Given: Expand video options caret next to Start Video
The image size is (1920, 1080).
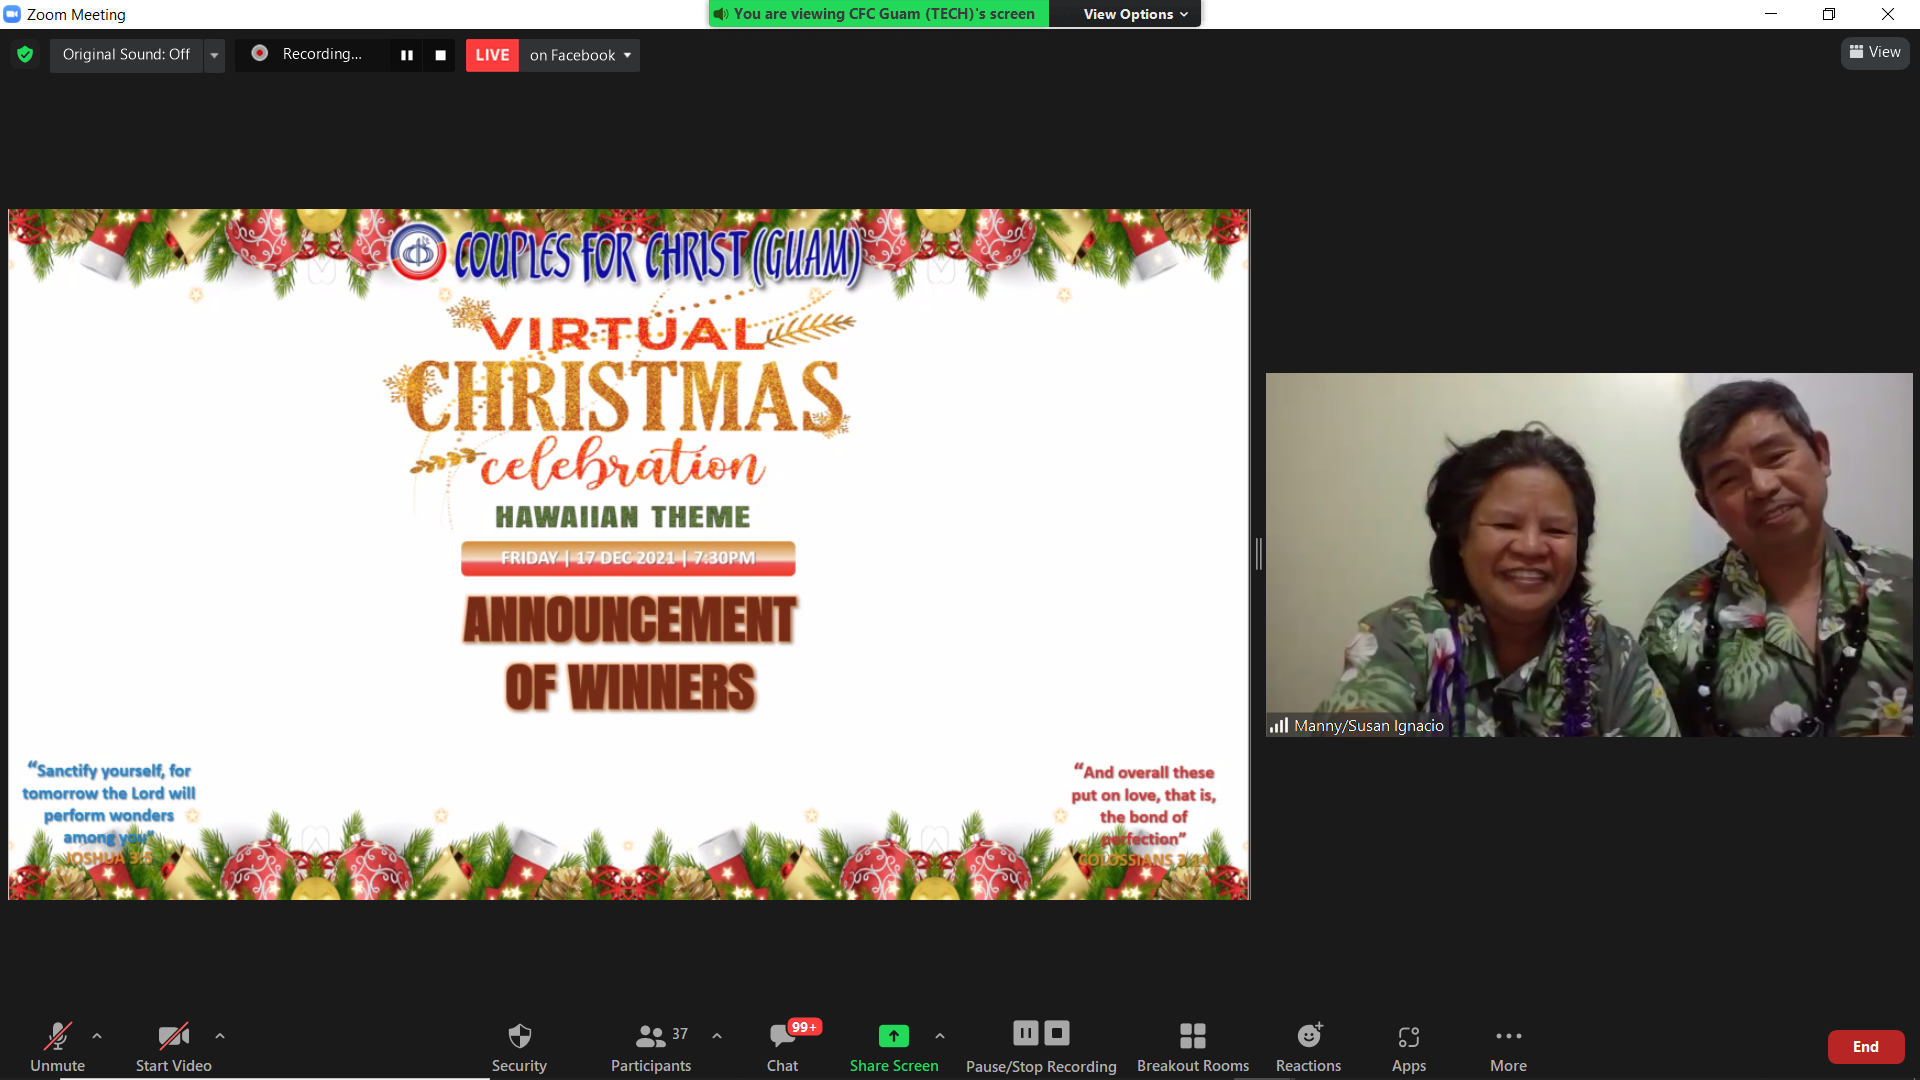Looking at the screenshot, I should point(220,1036).
